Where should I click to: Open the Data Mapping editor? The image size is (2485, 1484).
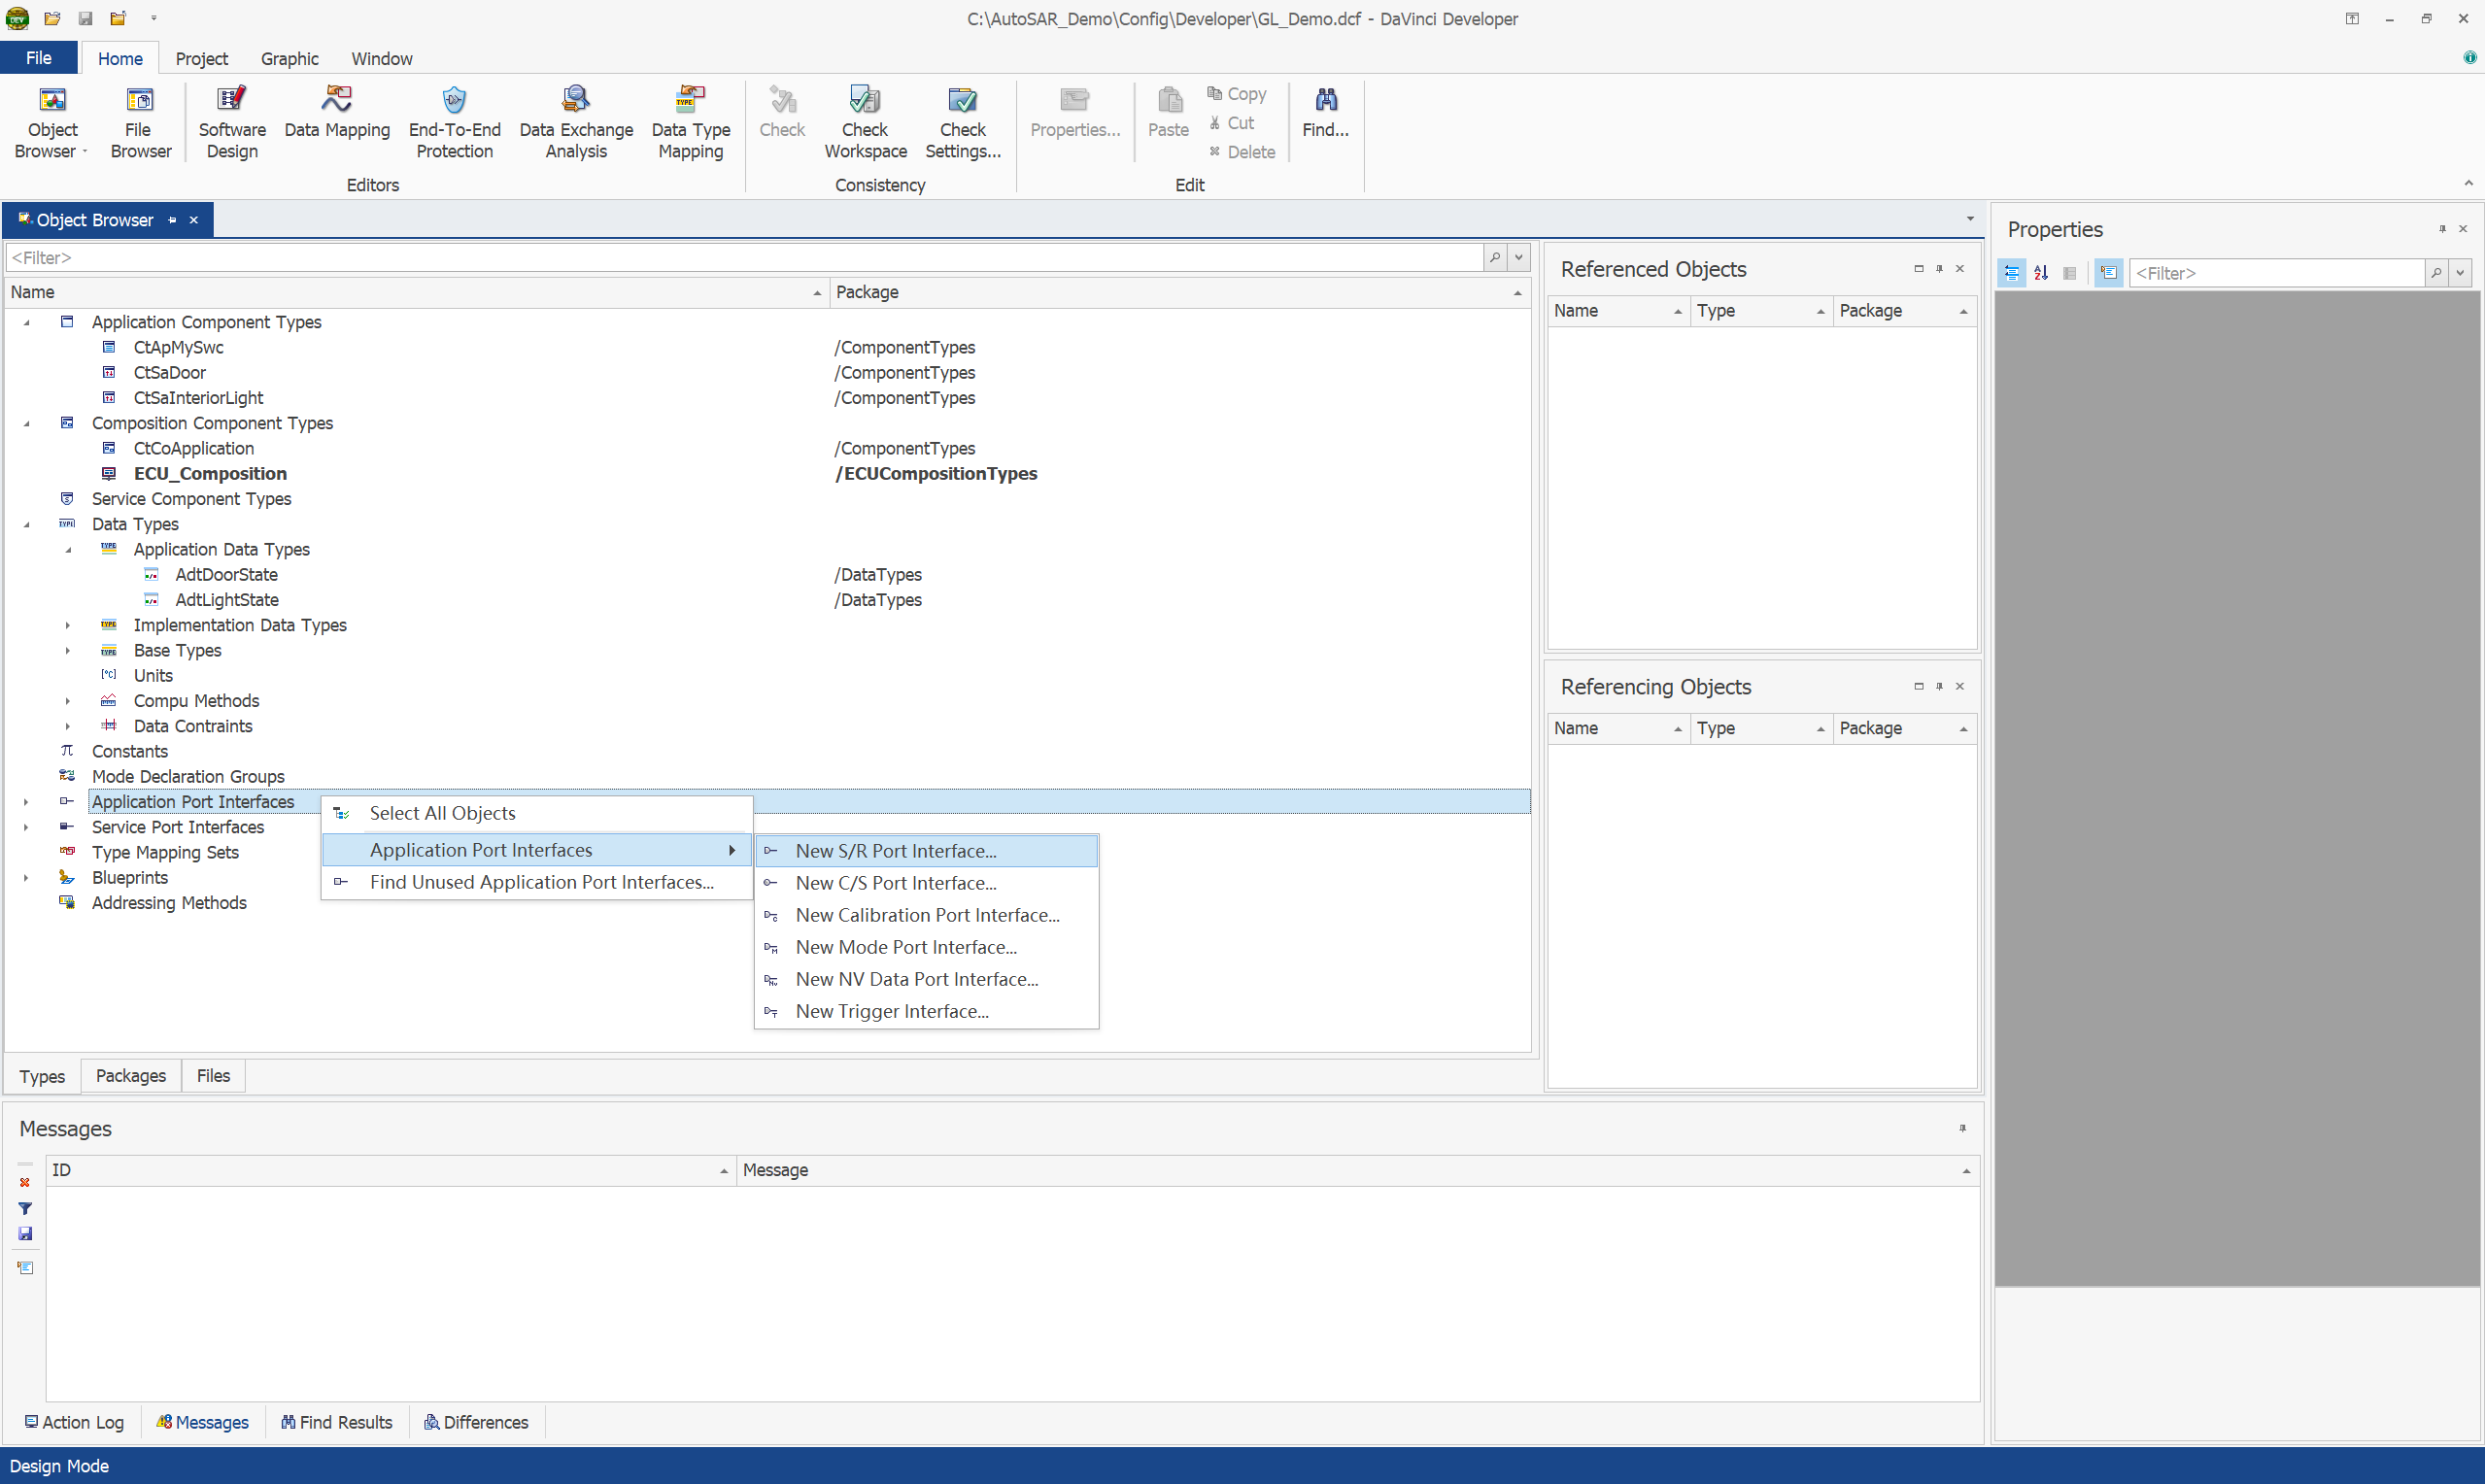point(337,112)
